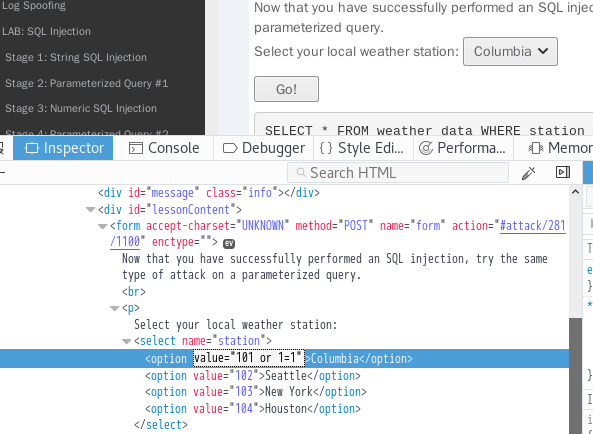
Task: Open Stage 2: Parameterized Query #1
Action: (x=87, y=83)
